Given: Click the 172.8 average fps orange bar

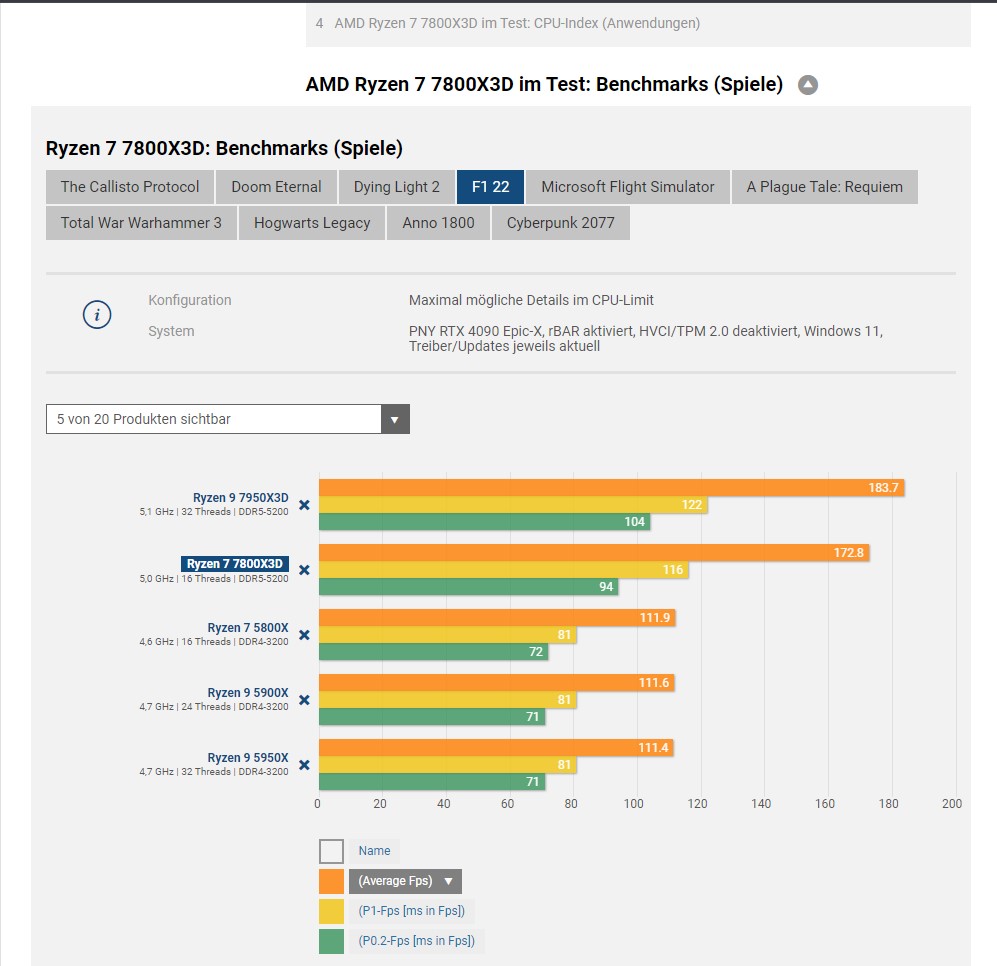Looking at the screenshot, I should click(x=594, y=553).
